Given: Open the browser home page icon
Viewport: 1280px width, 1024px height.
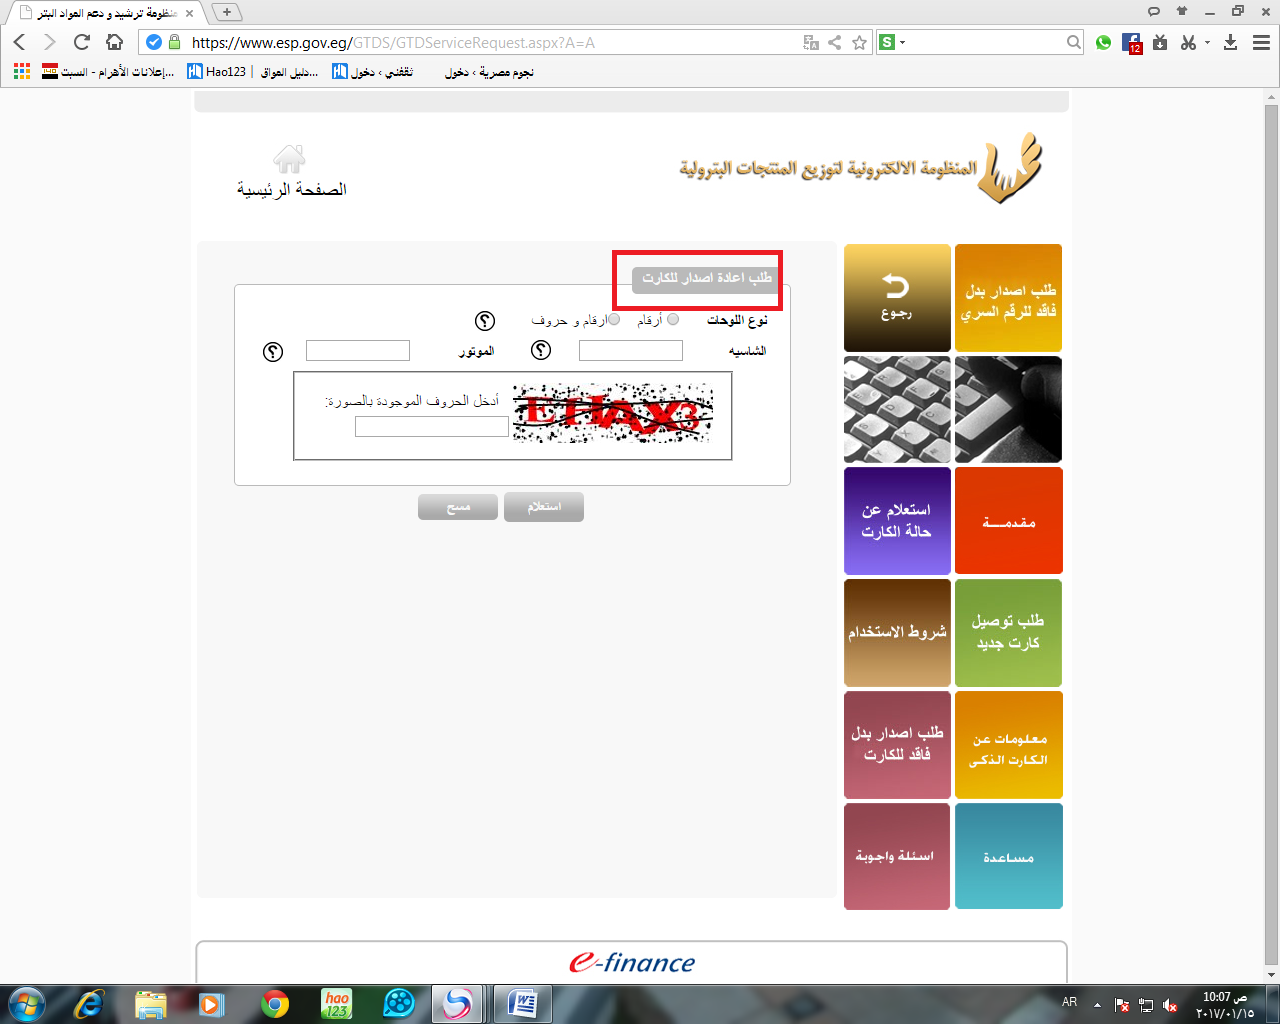Looking at the screenshot, I should pyautogui.click(x=114, y=42).
